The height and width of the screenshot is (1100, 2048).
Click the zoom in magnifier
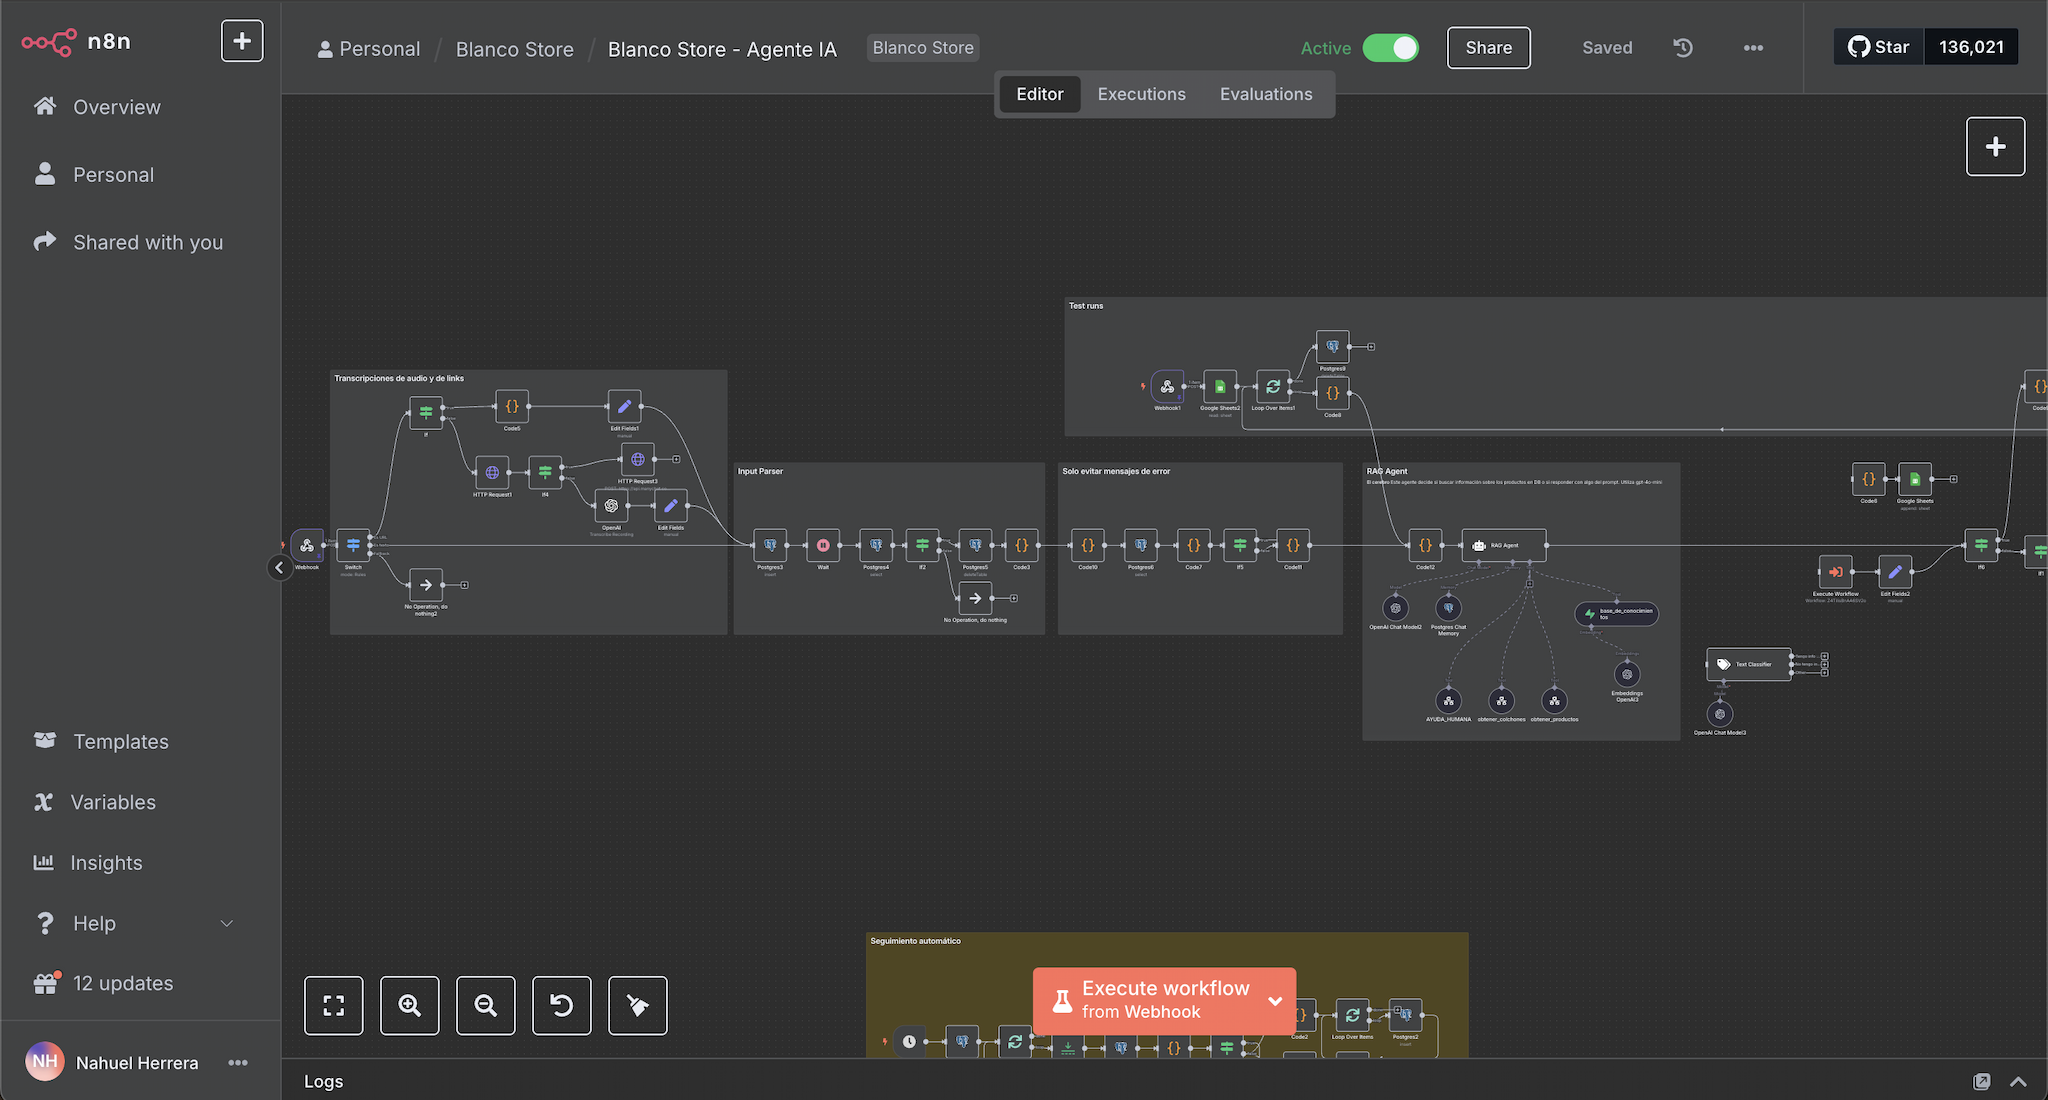coord(410,1006)
